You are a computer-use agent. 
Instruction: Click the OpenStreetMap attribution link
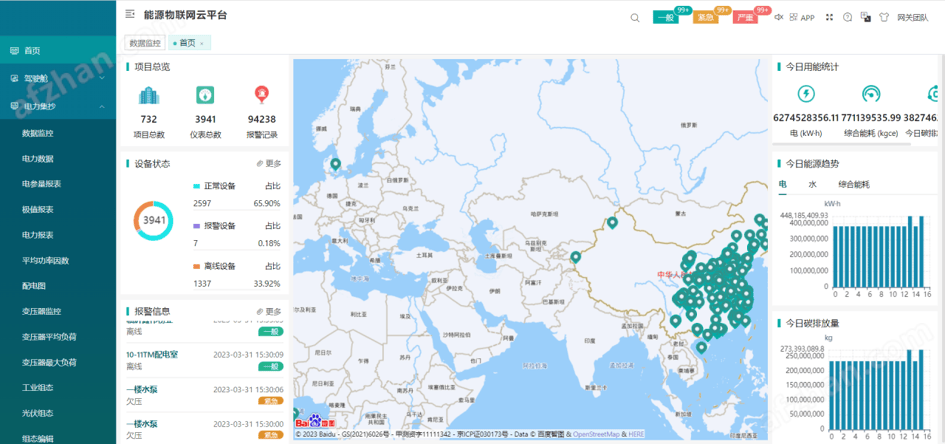[x=595, y=434]
